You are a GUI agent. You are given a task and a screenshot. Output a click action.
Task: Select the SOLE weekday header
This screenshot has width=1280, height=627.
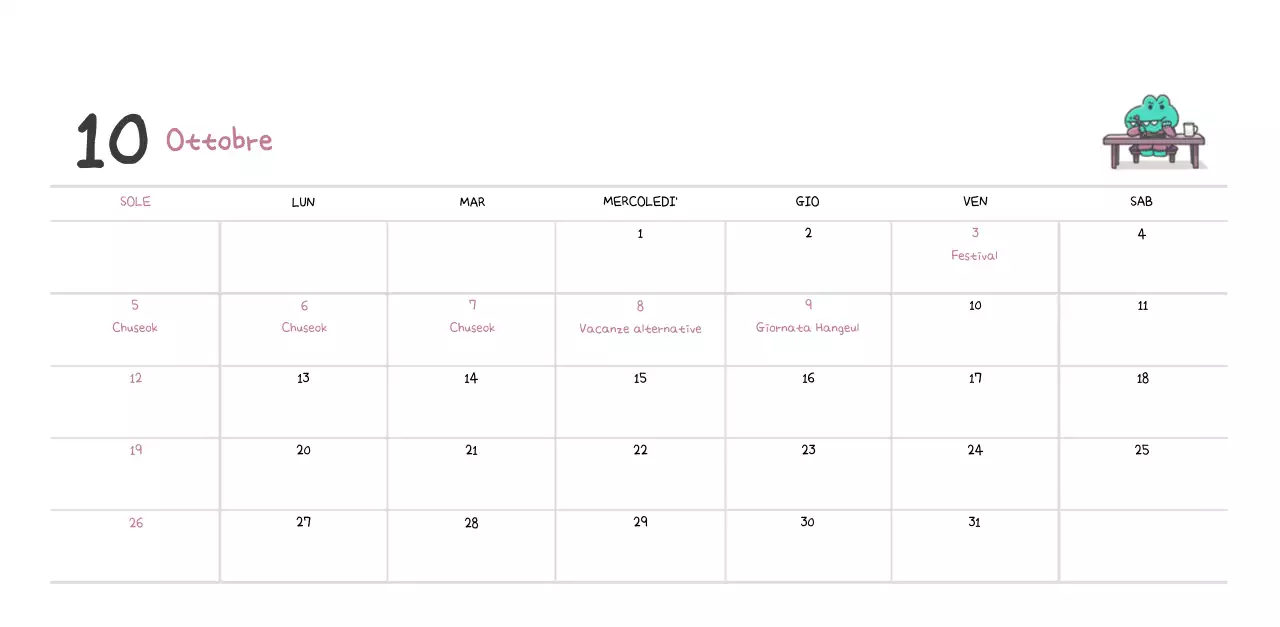pos(135,201)
